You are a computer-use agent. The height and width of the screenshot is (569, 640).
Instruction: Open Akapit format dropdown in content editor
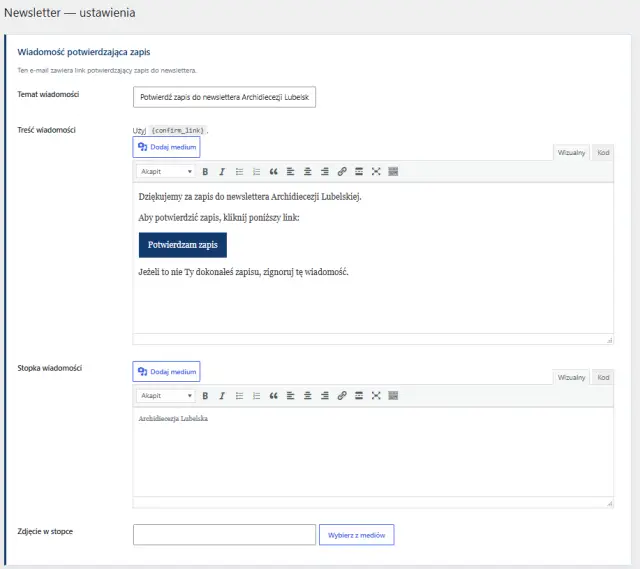click(166, 171)
